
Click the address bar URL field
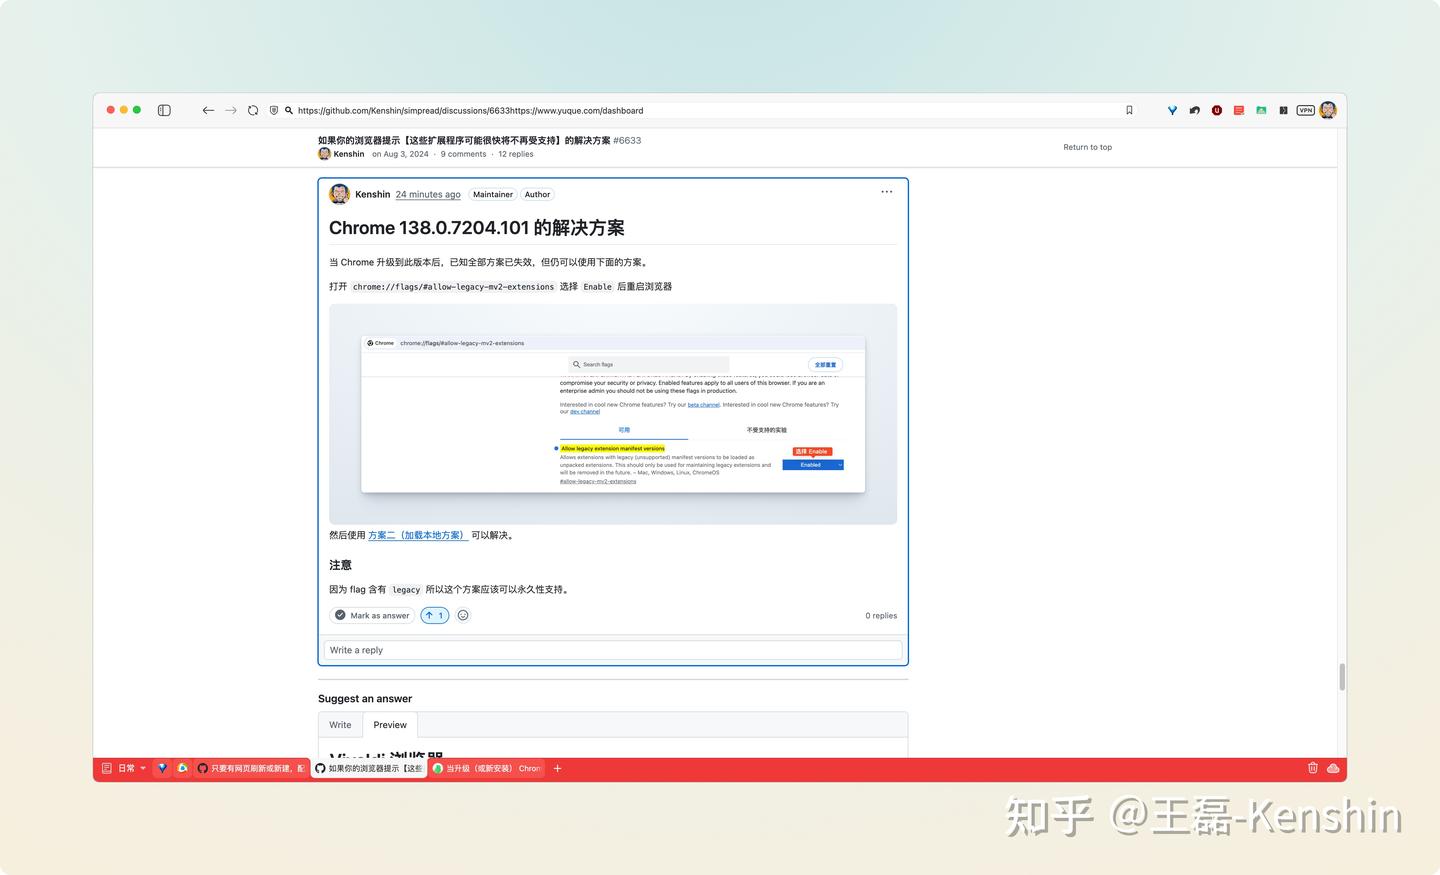click(x=700, y=110)
